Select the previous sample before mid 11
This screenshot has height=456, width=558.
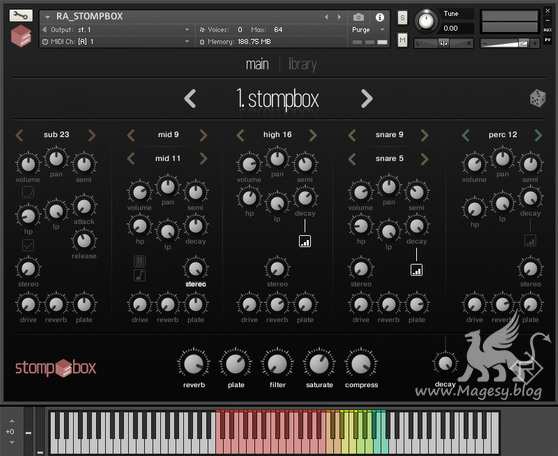pos(131,159)
